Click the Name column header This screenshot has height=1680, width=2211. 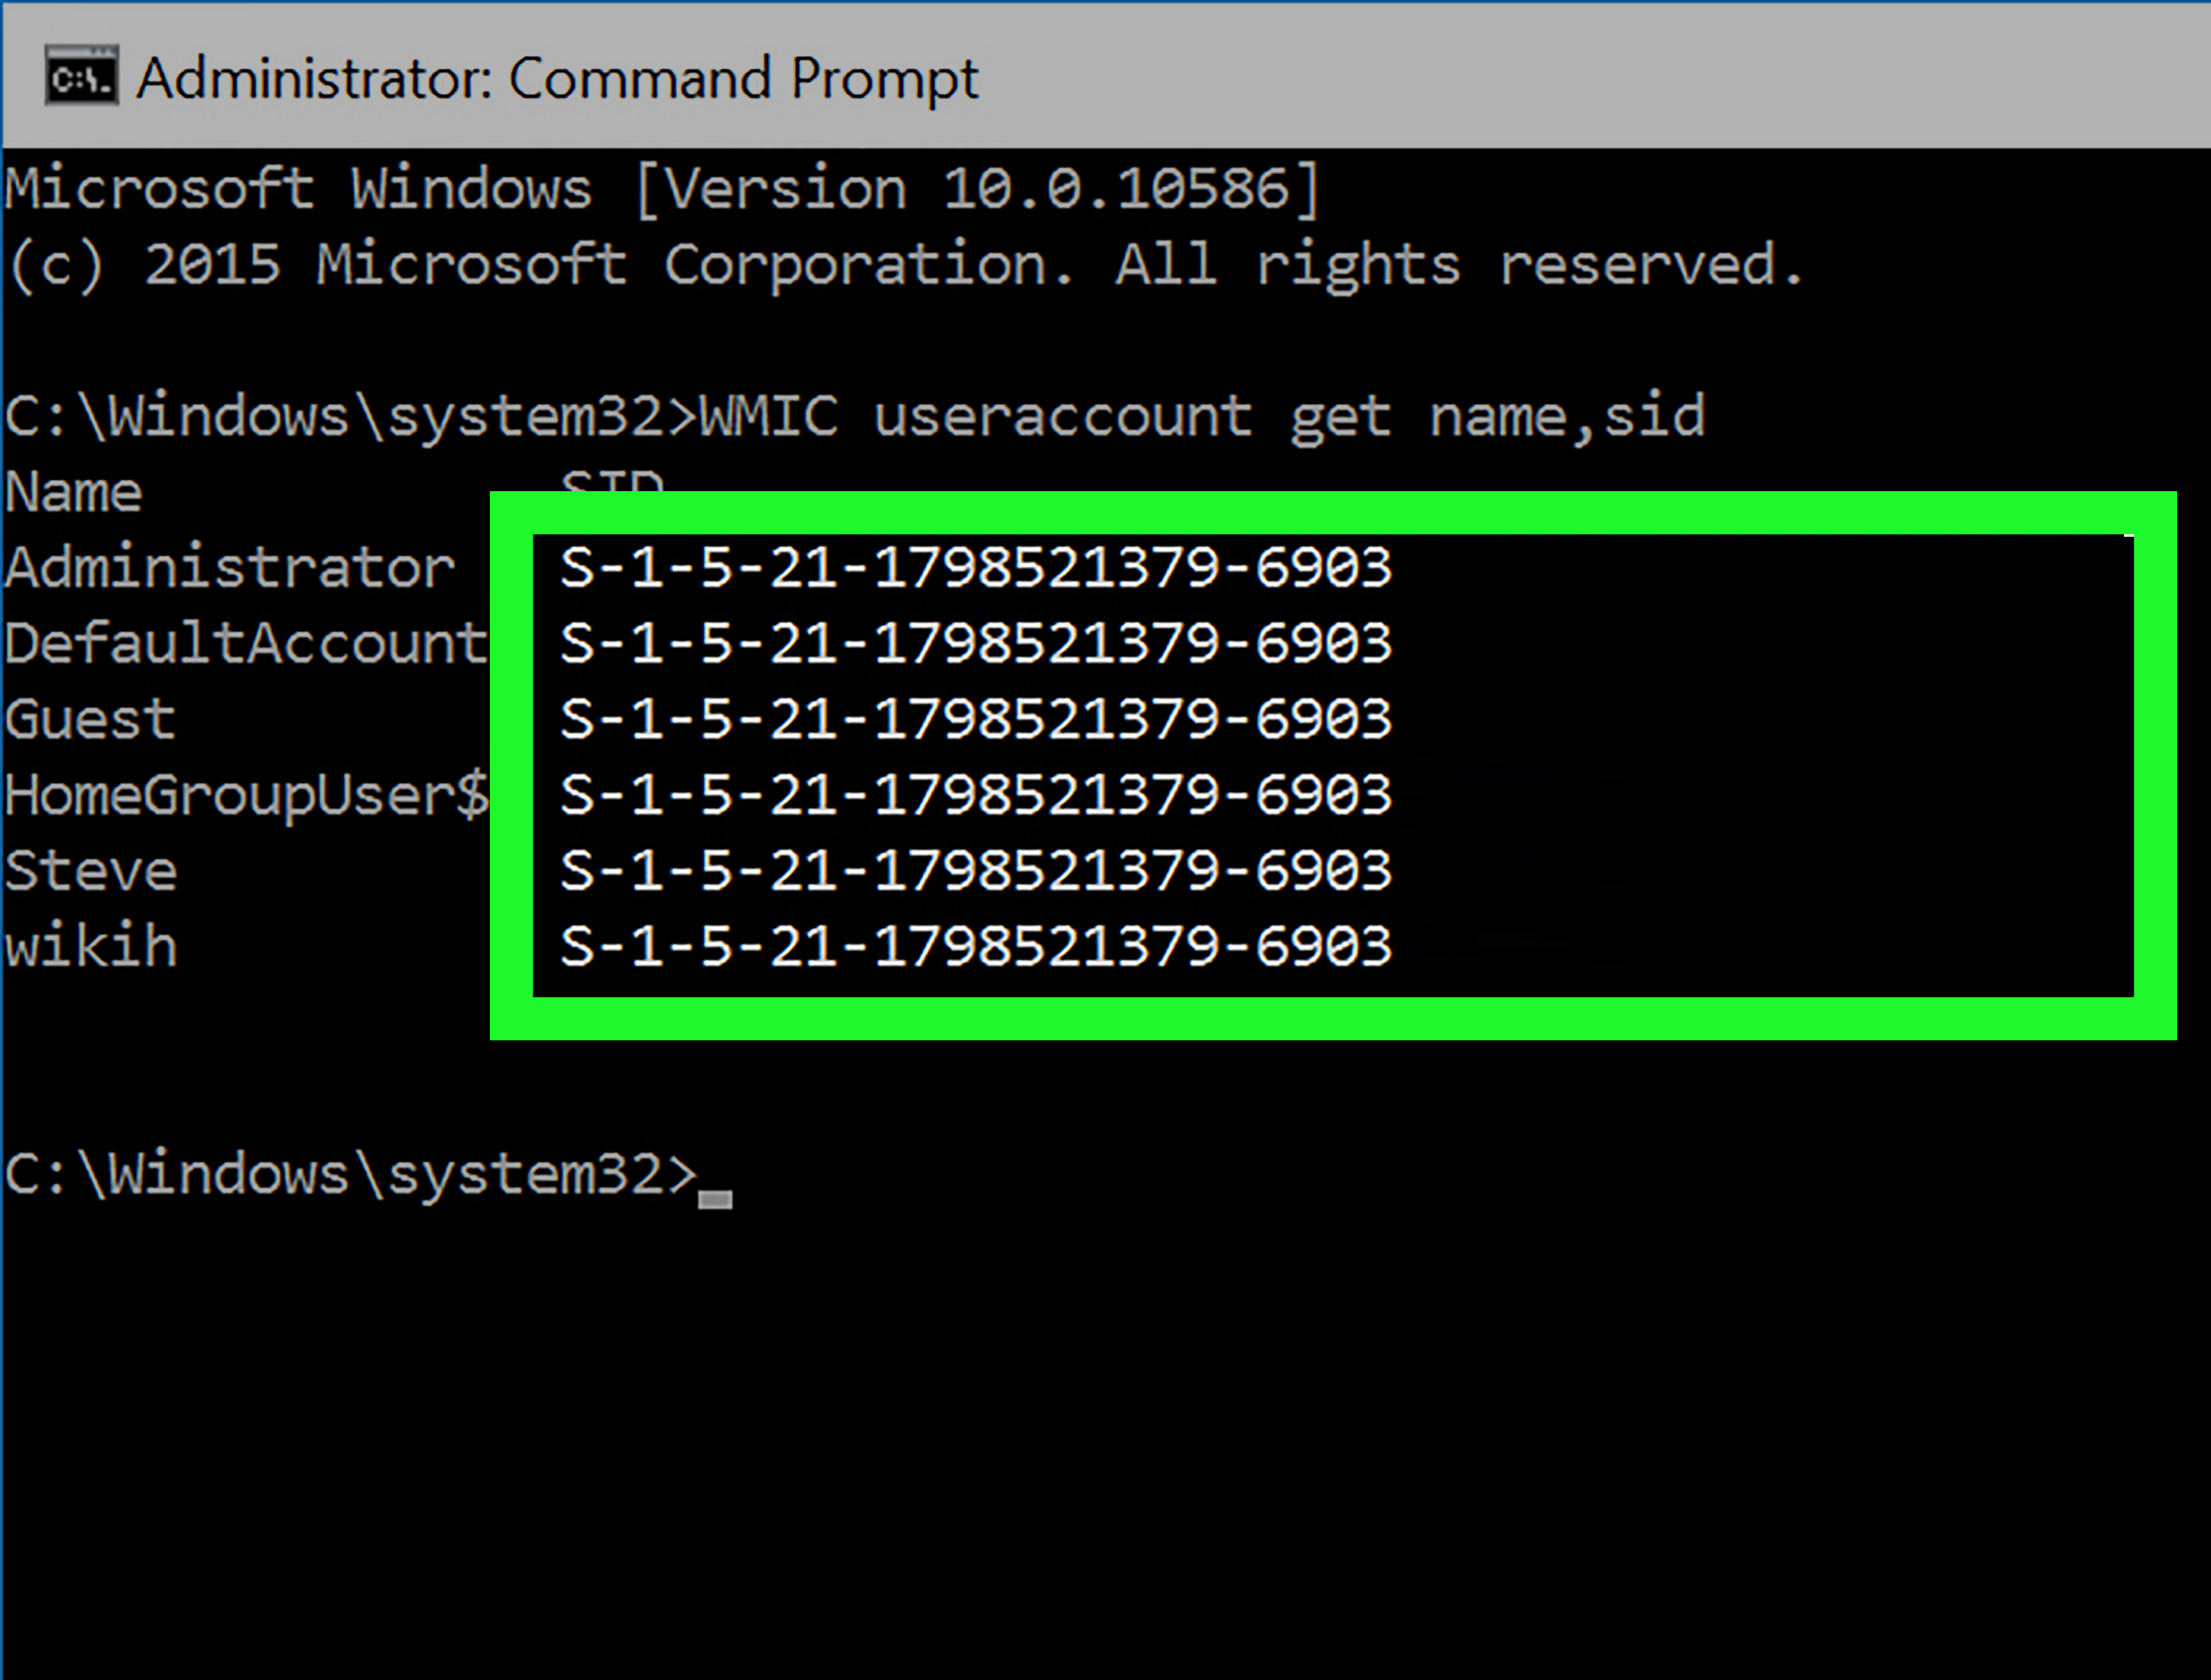[74, 492]
